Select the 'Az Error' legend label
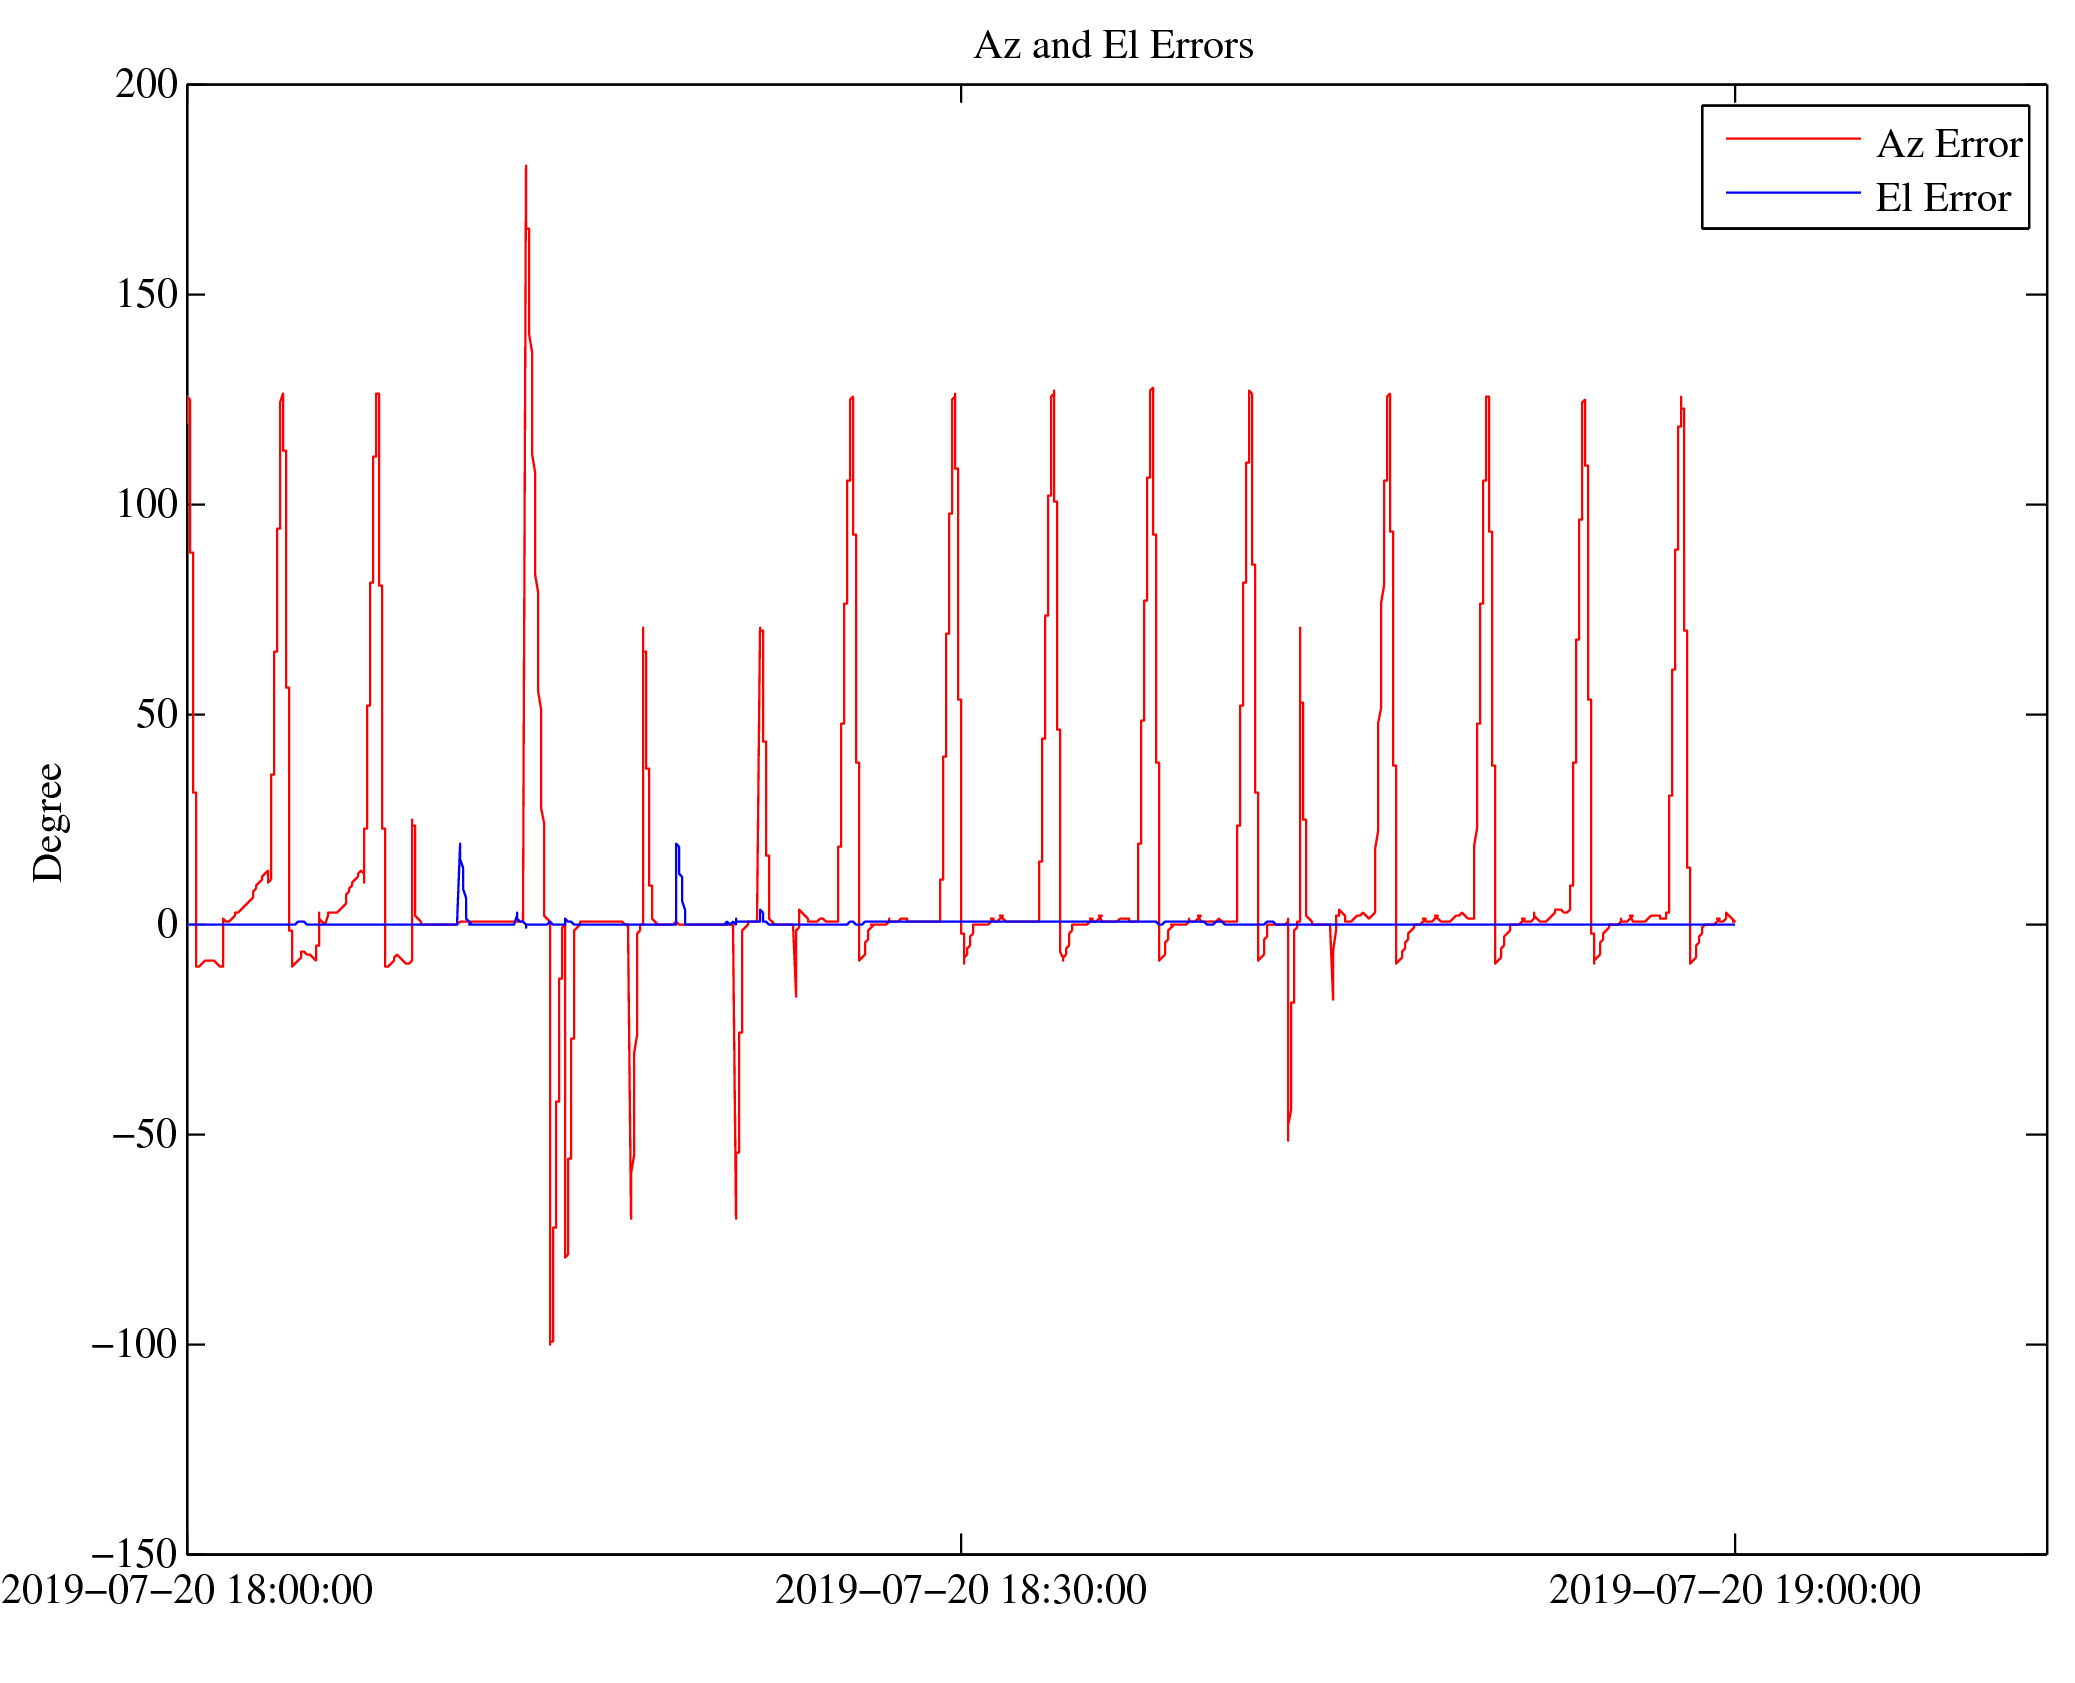 tap(1949, 145)
